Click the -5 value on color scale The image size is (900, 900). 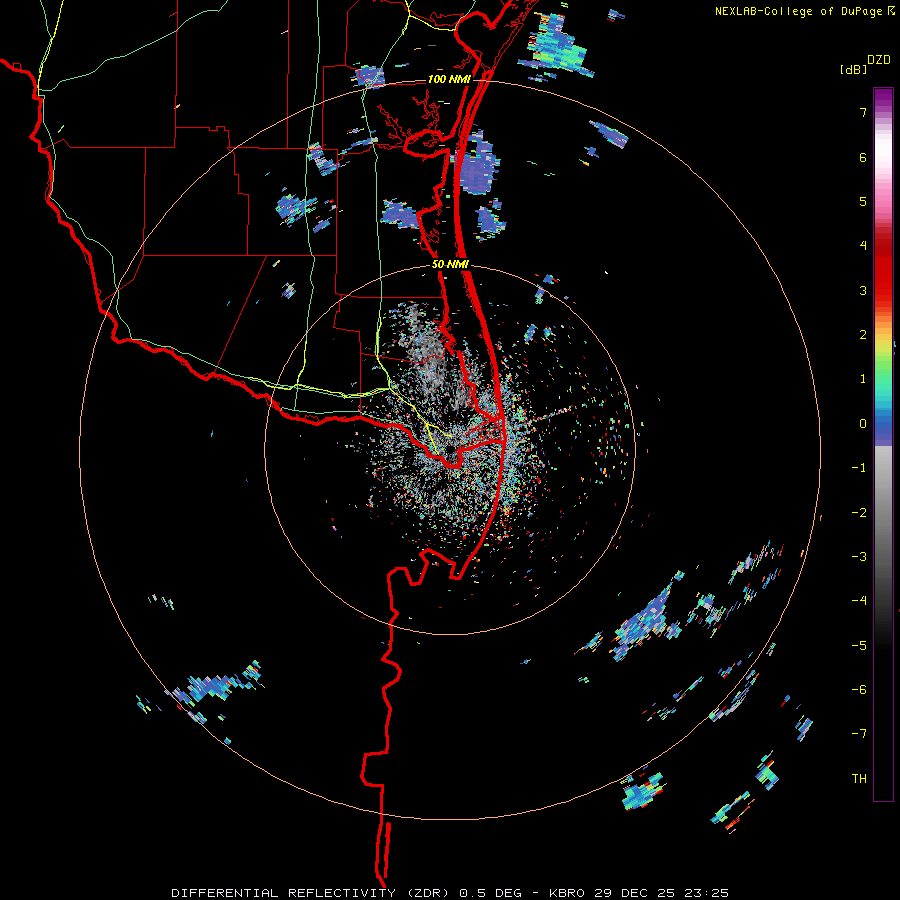coord(859,646)
